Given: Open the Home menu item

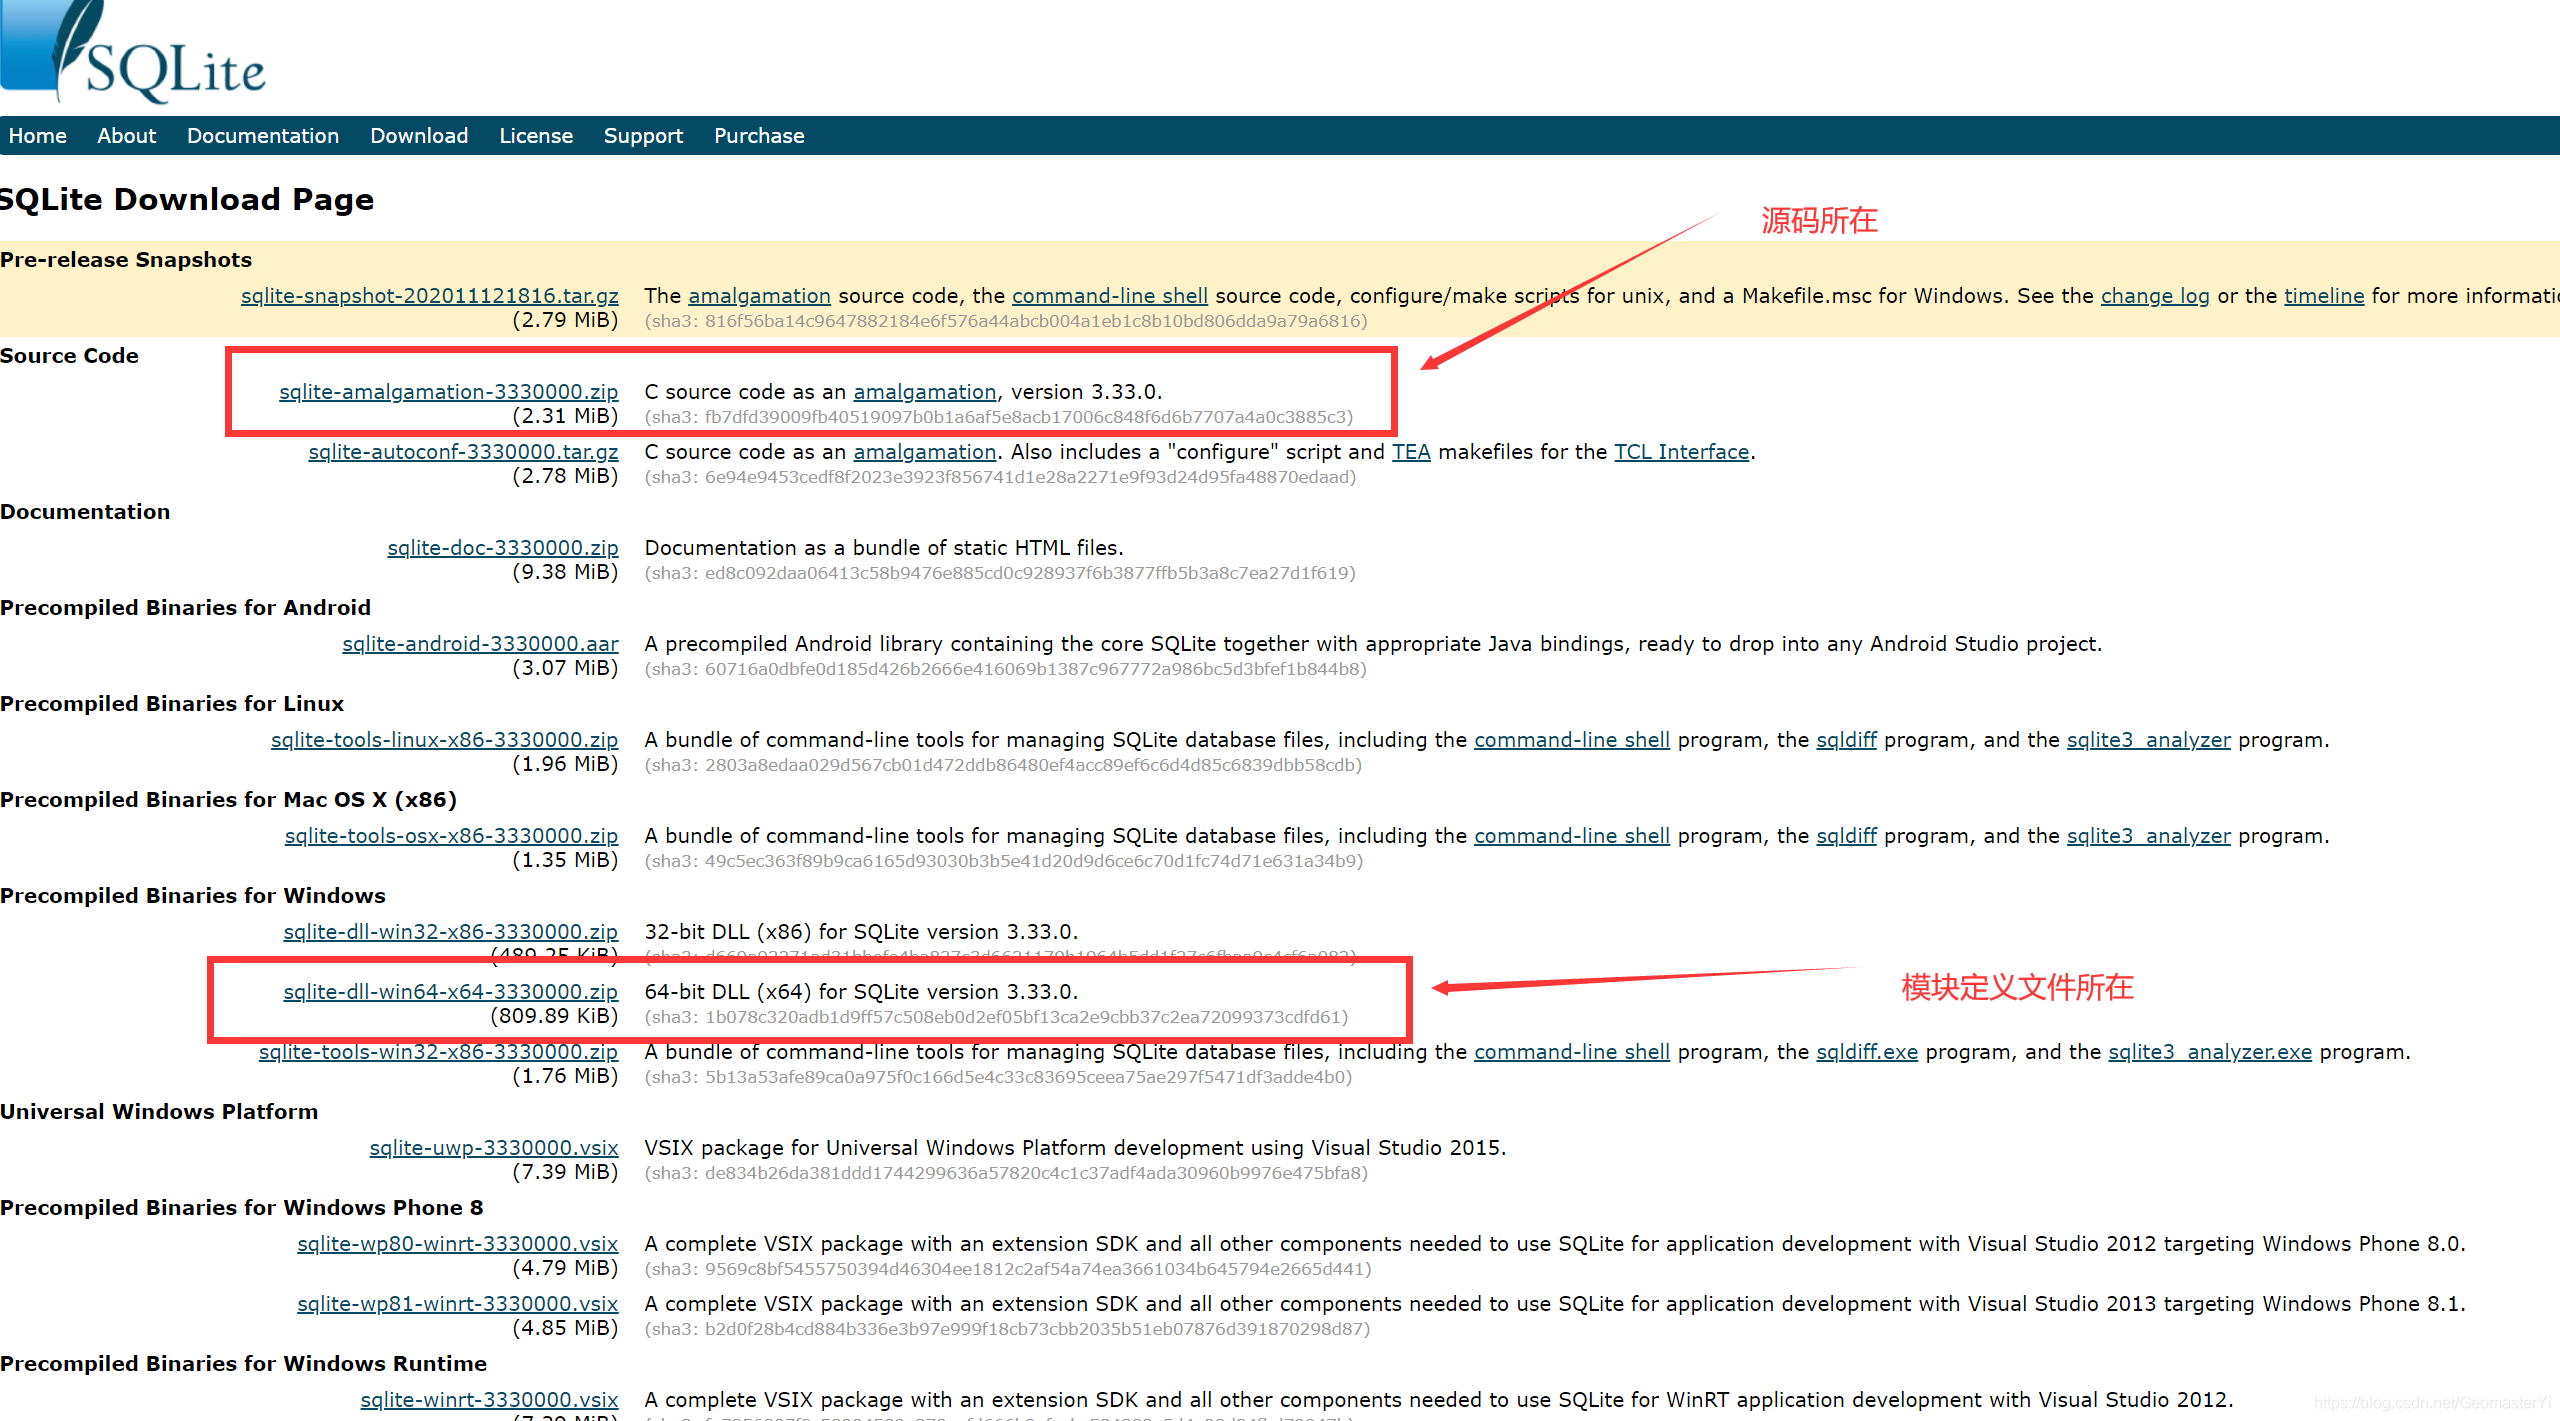Looking at the screenshot, I should (38, 136).
